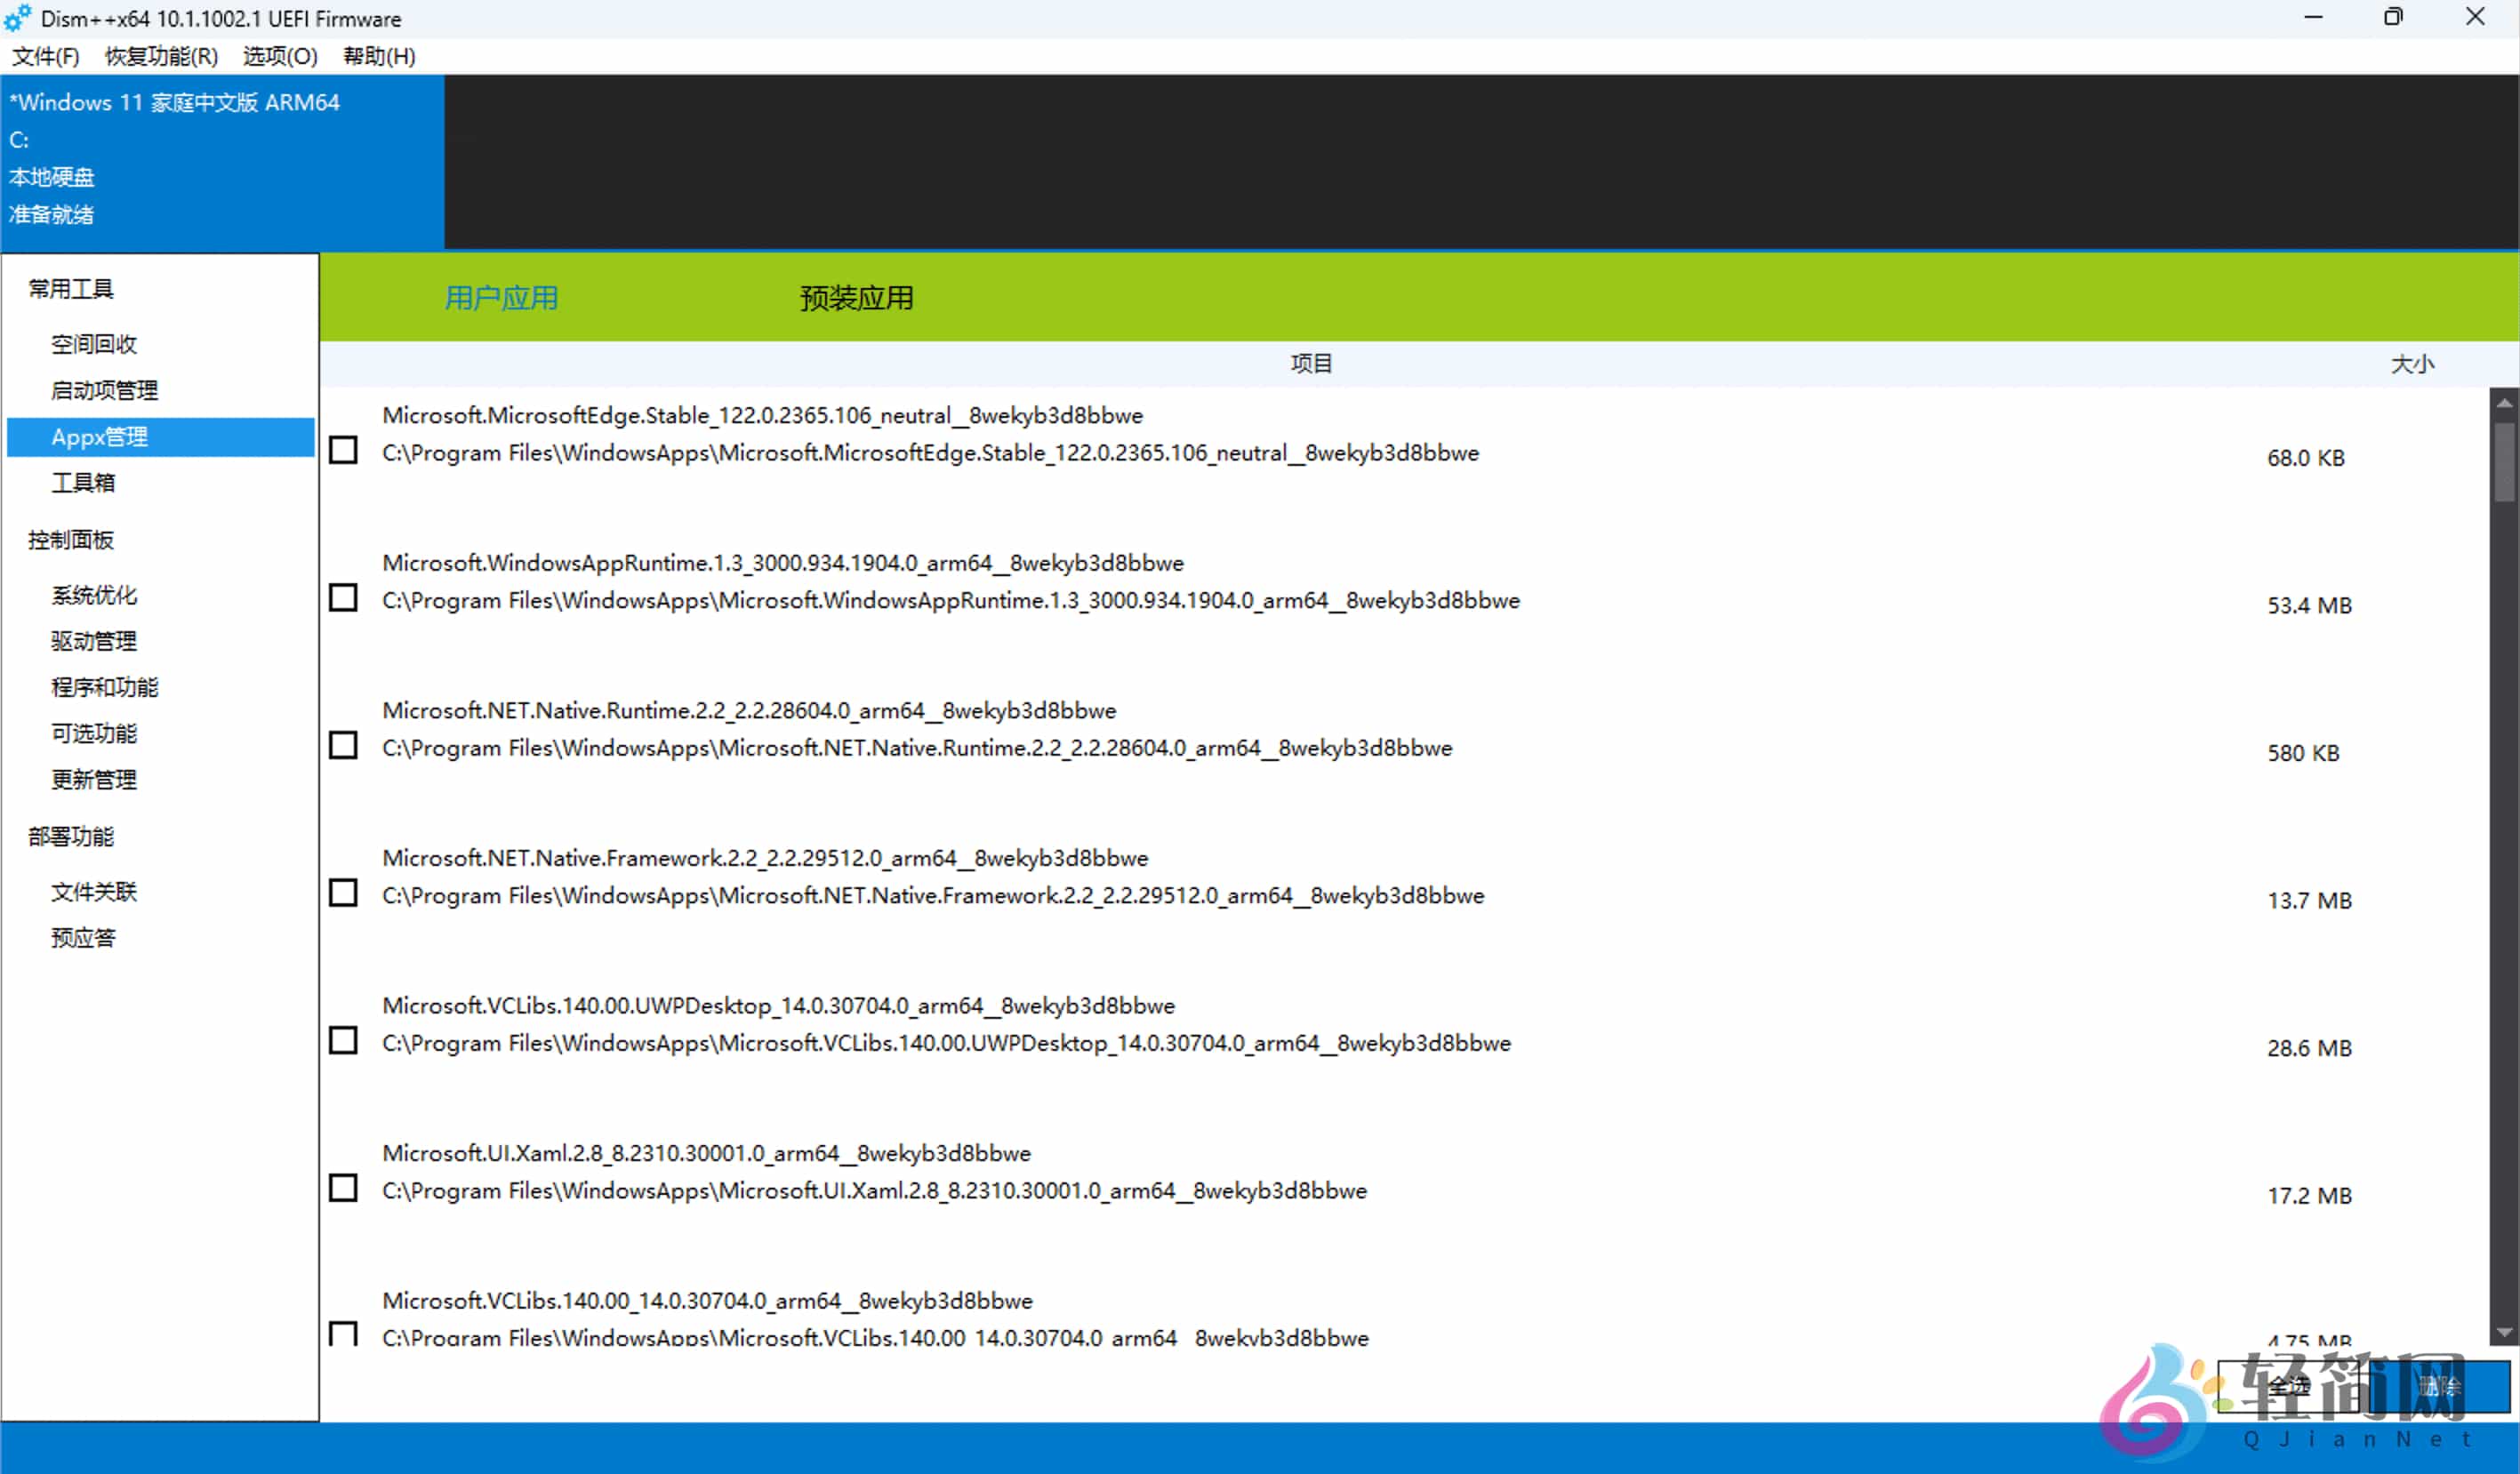This screenshot has height=1474, width=2520.
Task: Click the 580 KB size value
Action: coord(2303,753)
